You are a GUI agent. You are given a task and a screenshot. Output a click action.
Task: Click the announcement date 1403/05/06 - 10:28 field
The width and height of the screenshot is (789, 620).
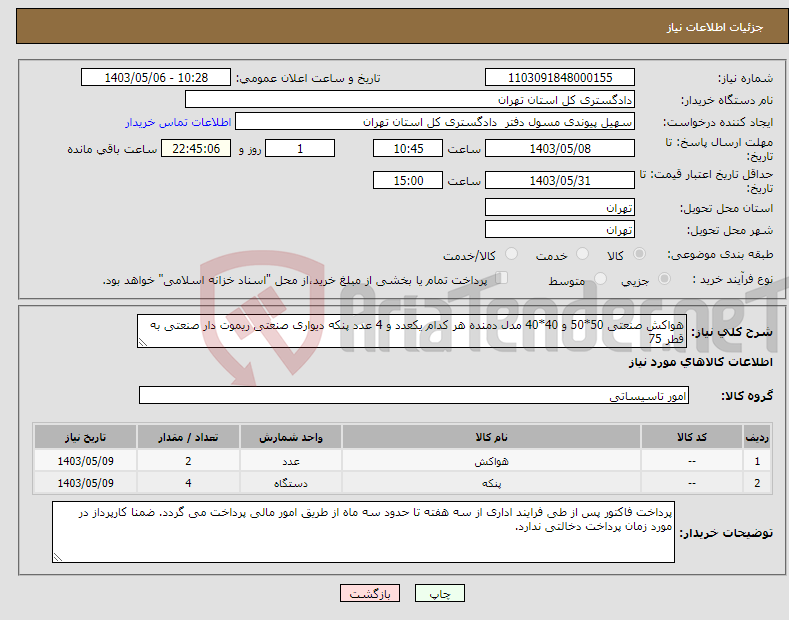(156, 78)
